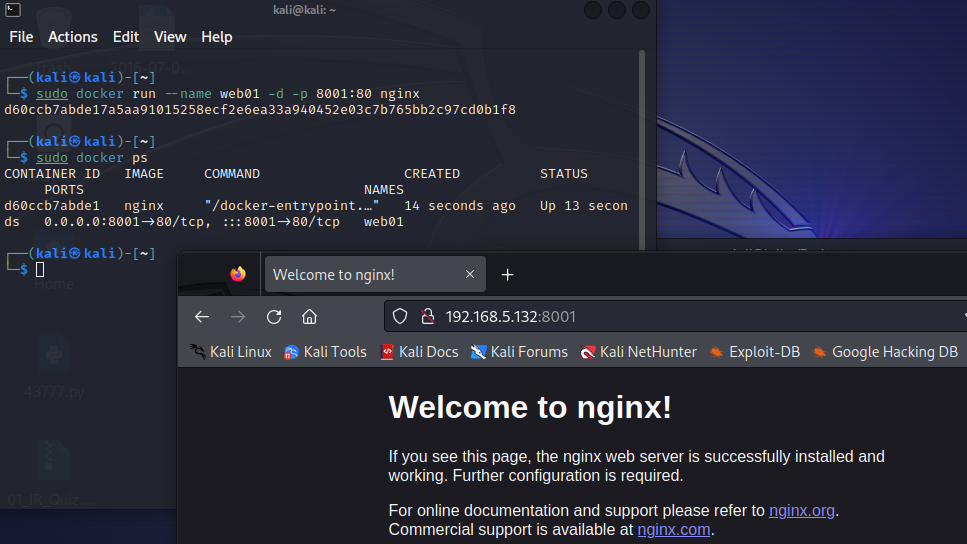Click the terminal icon in the title bar
This screenshot has width=967, height=544.
click(x=13, y=10)
